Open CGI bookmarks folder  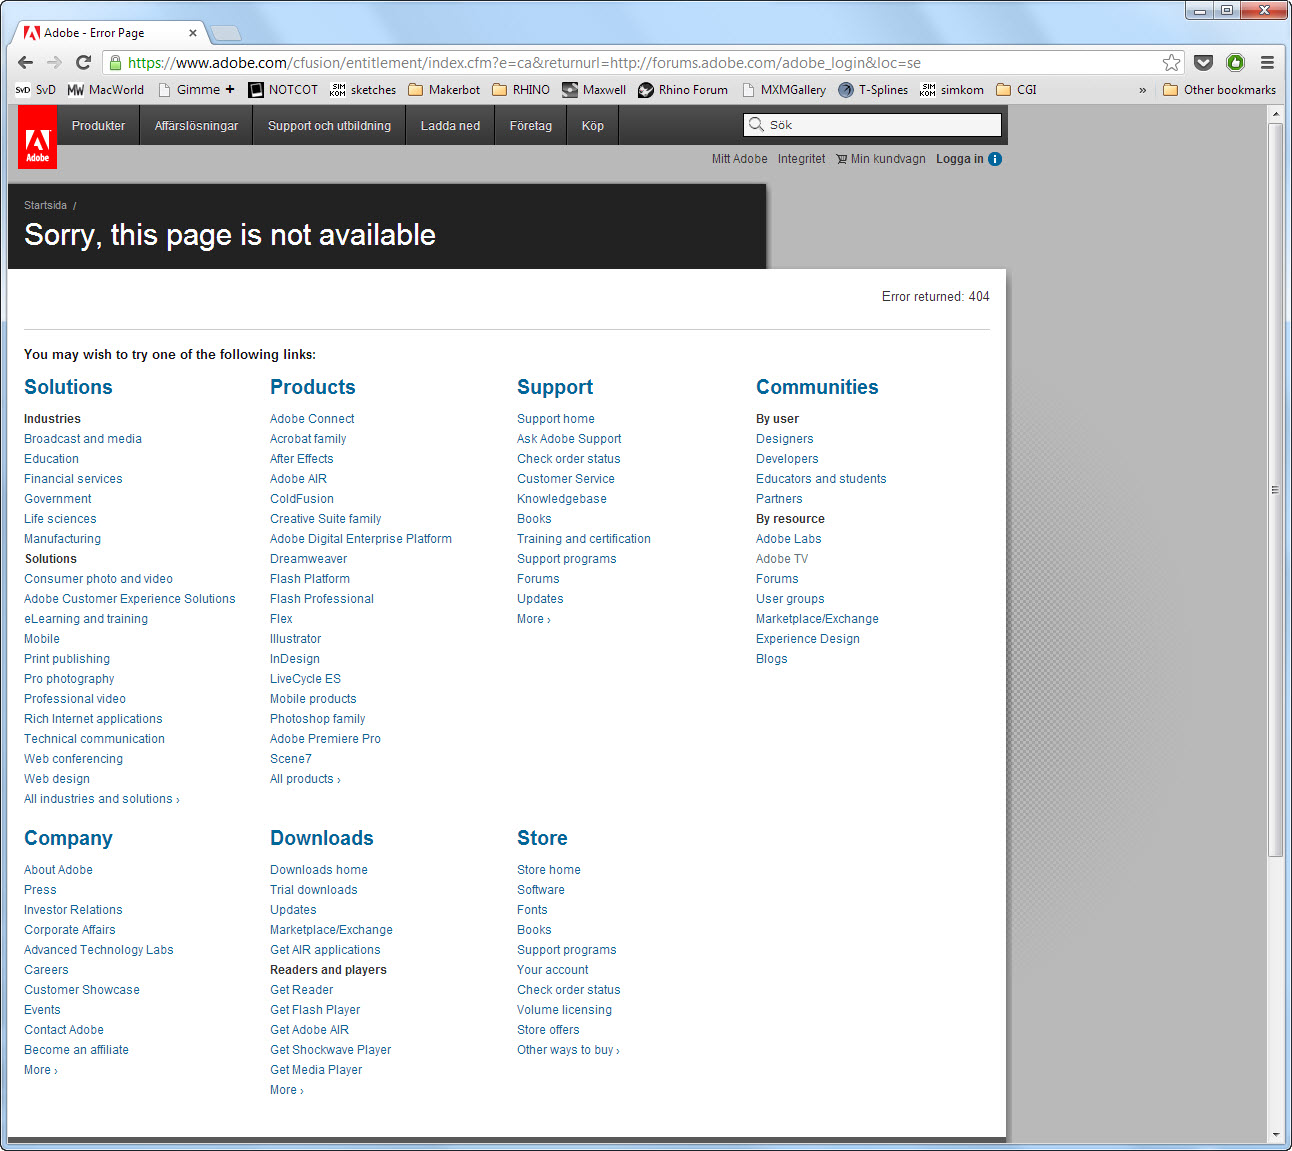tap(1017, 90)
